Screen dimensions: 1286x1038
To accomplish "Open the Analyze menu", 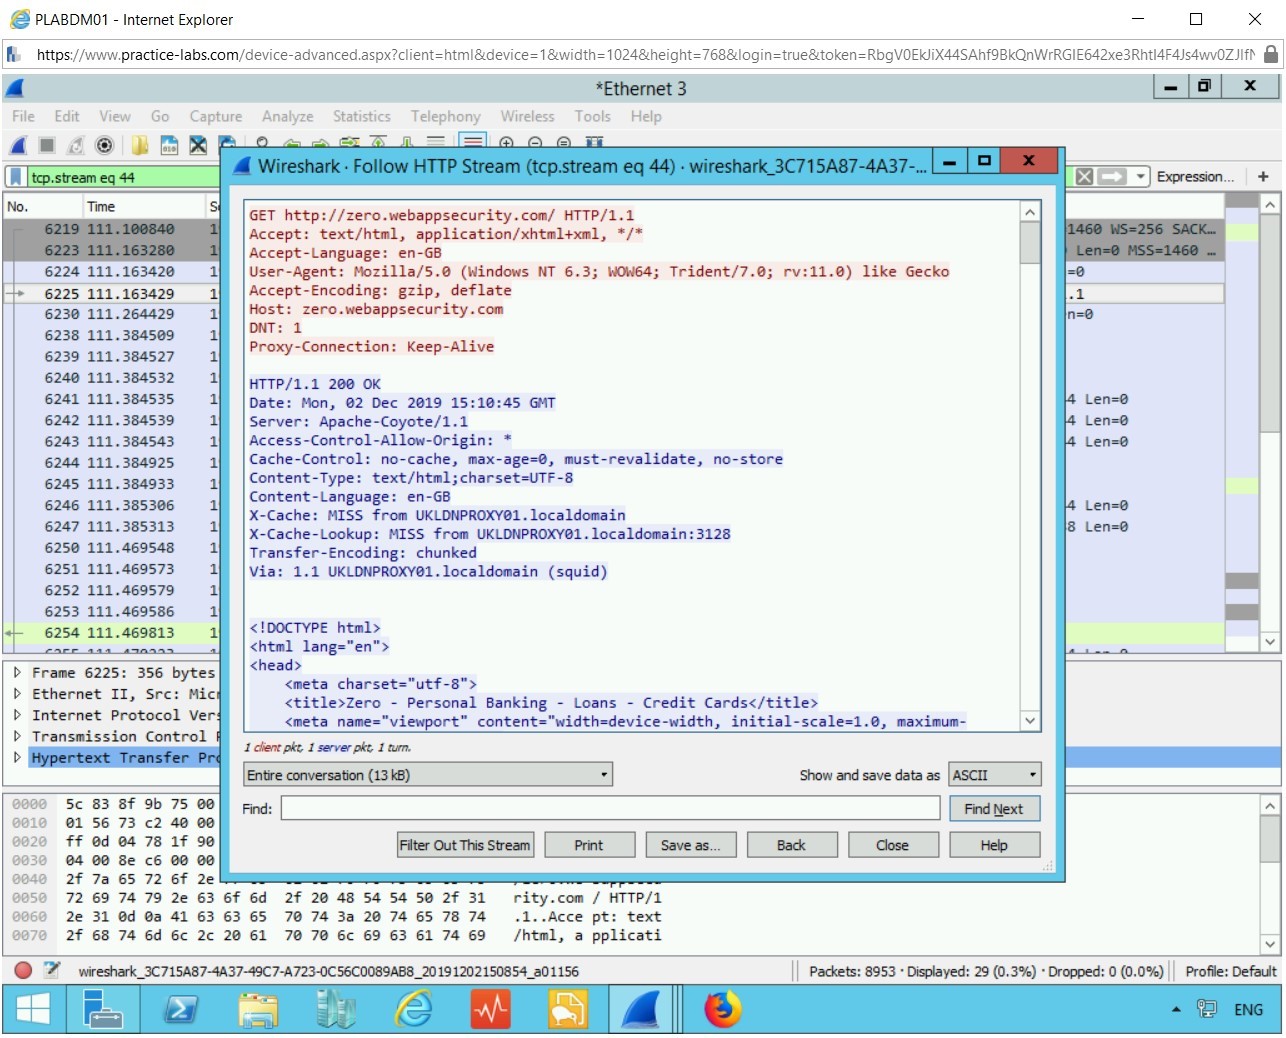I will click(288, 116).
